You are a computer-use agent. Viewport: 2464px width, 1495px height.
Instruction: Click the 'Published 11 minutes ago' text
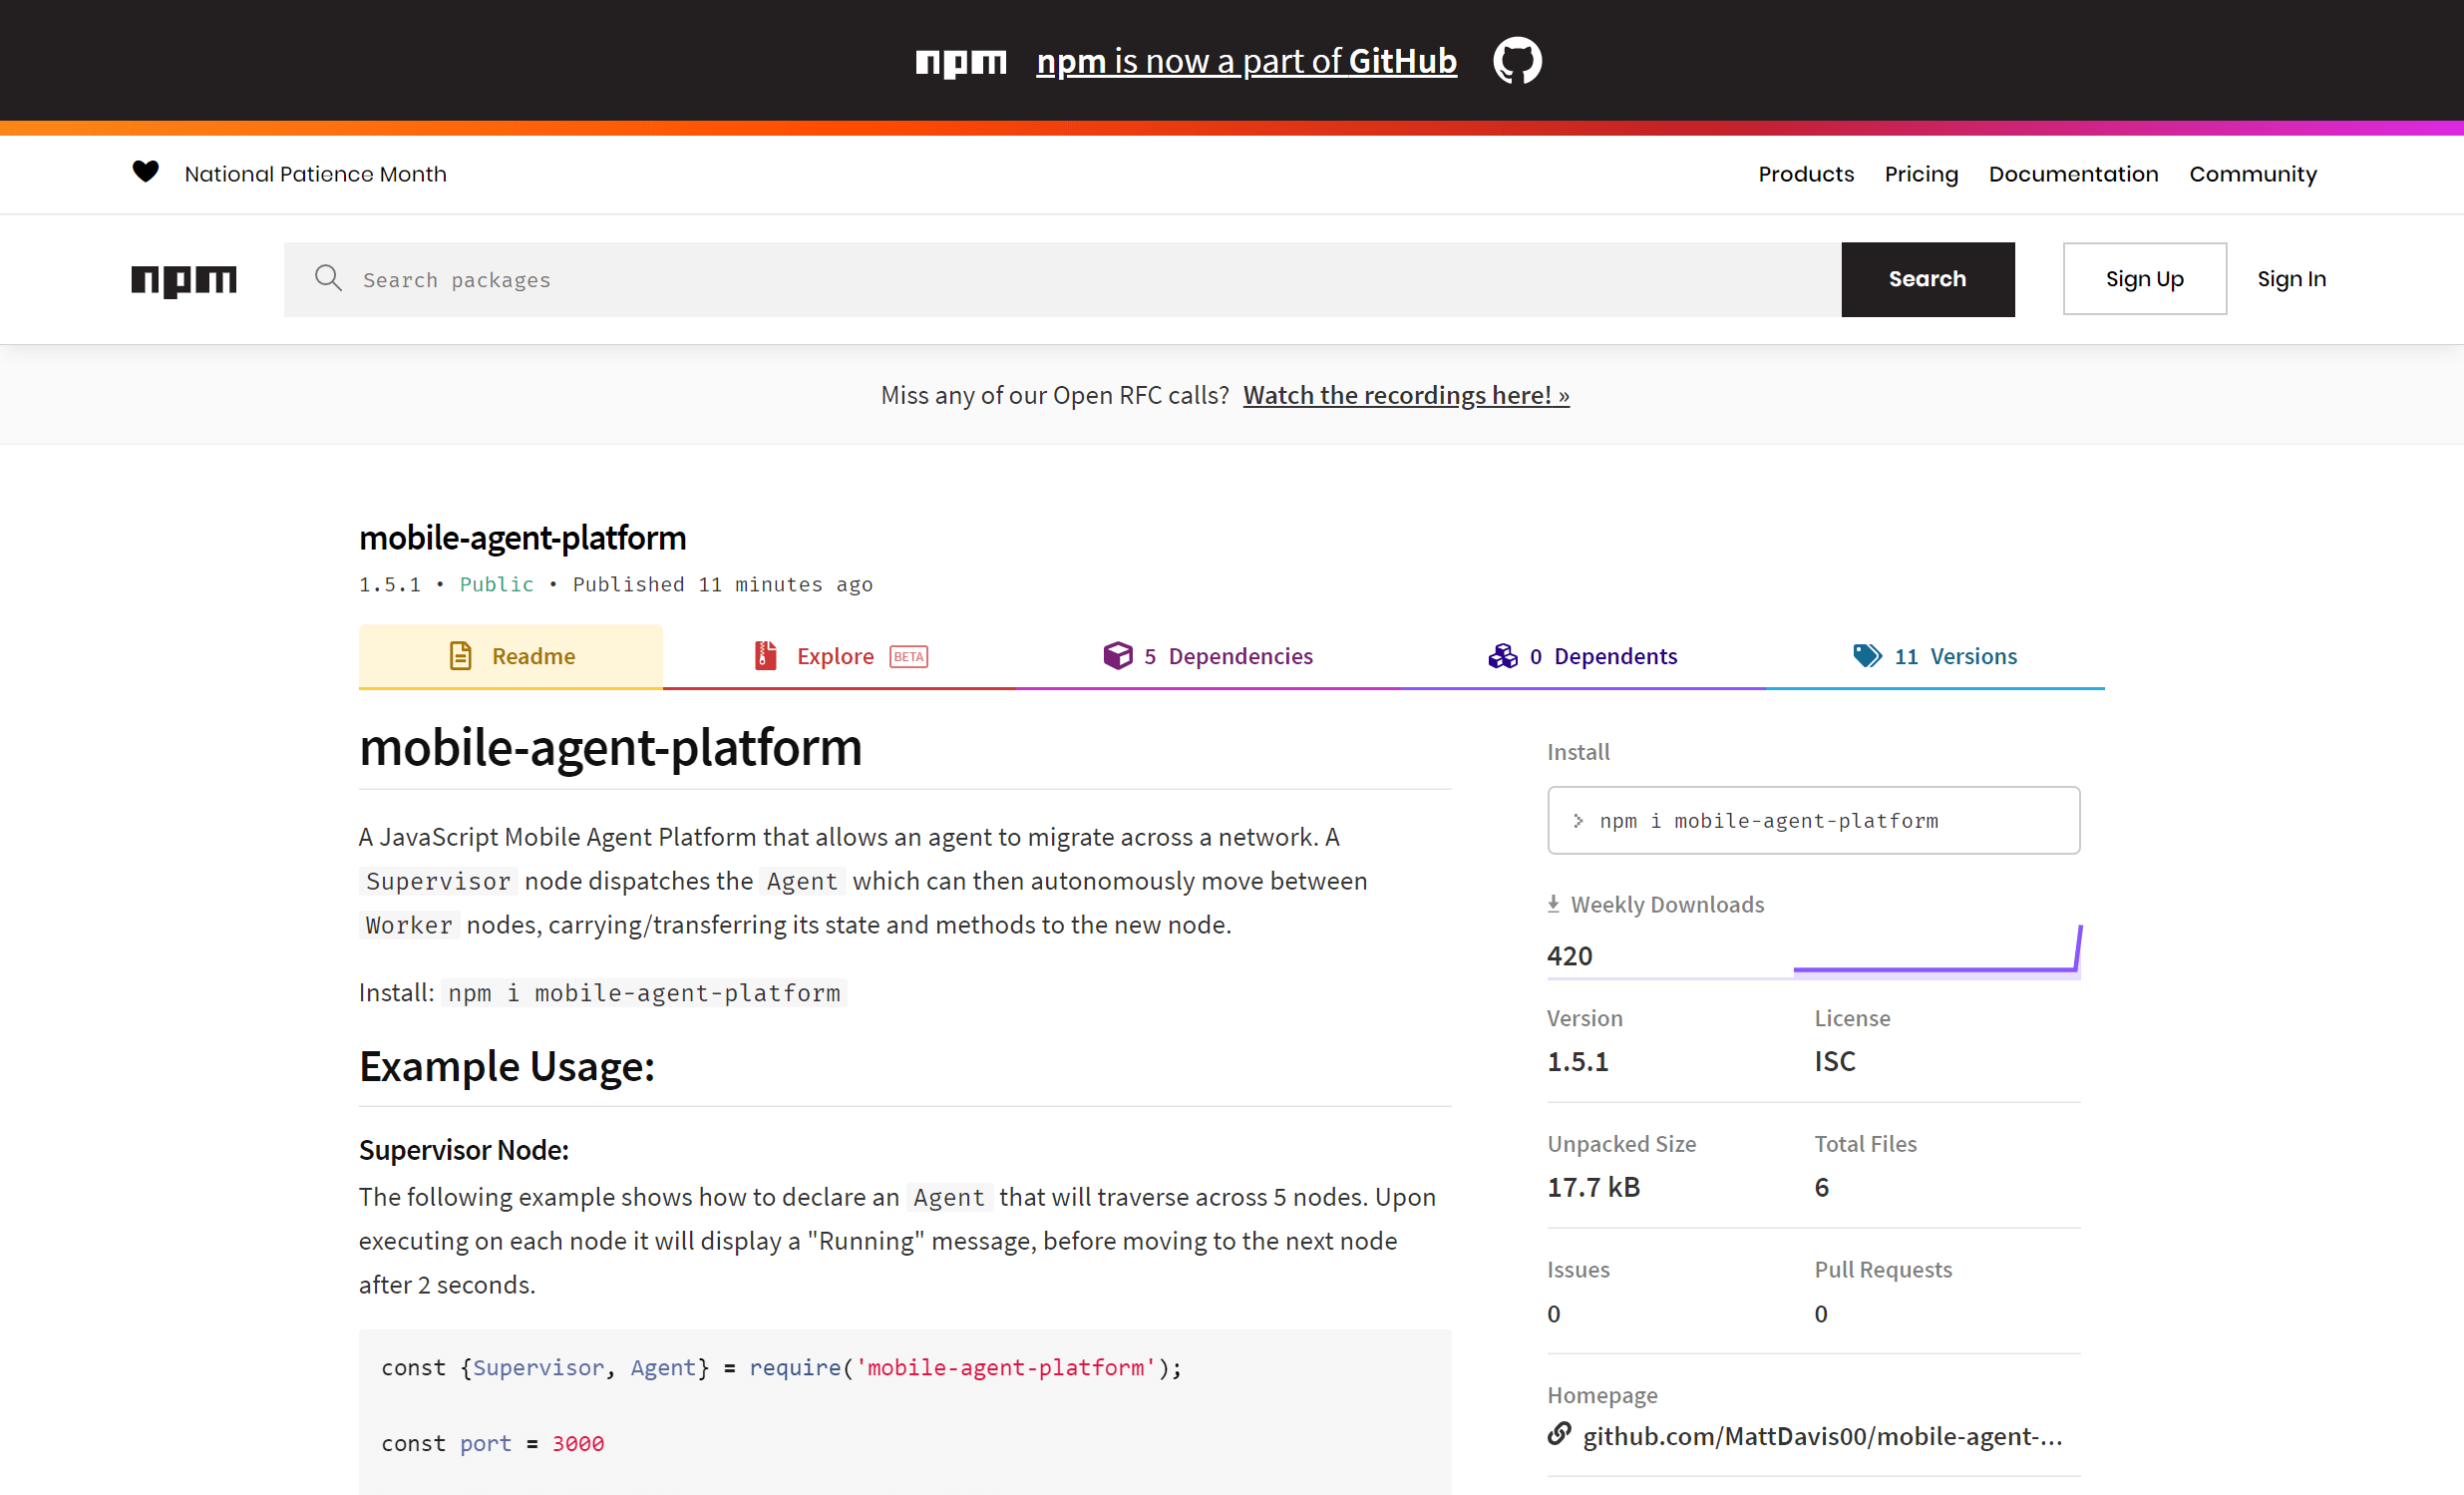click(722, 584)
